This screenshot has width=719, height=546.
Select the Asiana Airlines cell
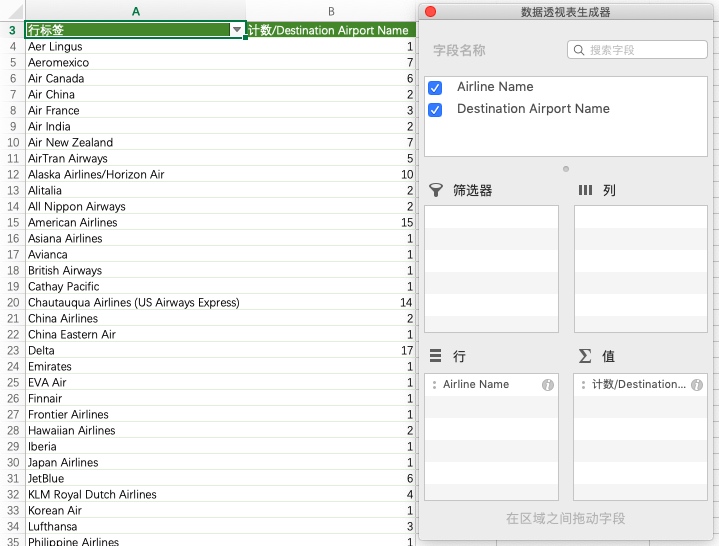[x=136, y=238]
